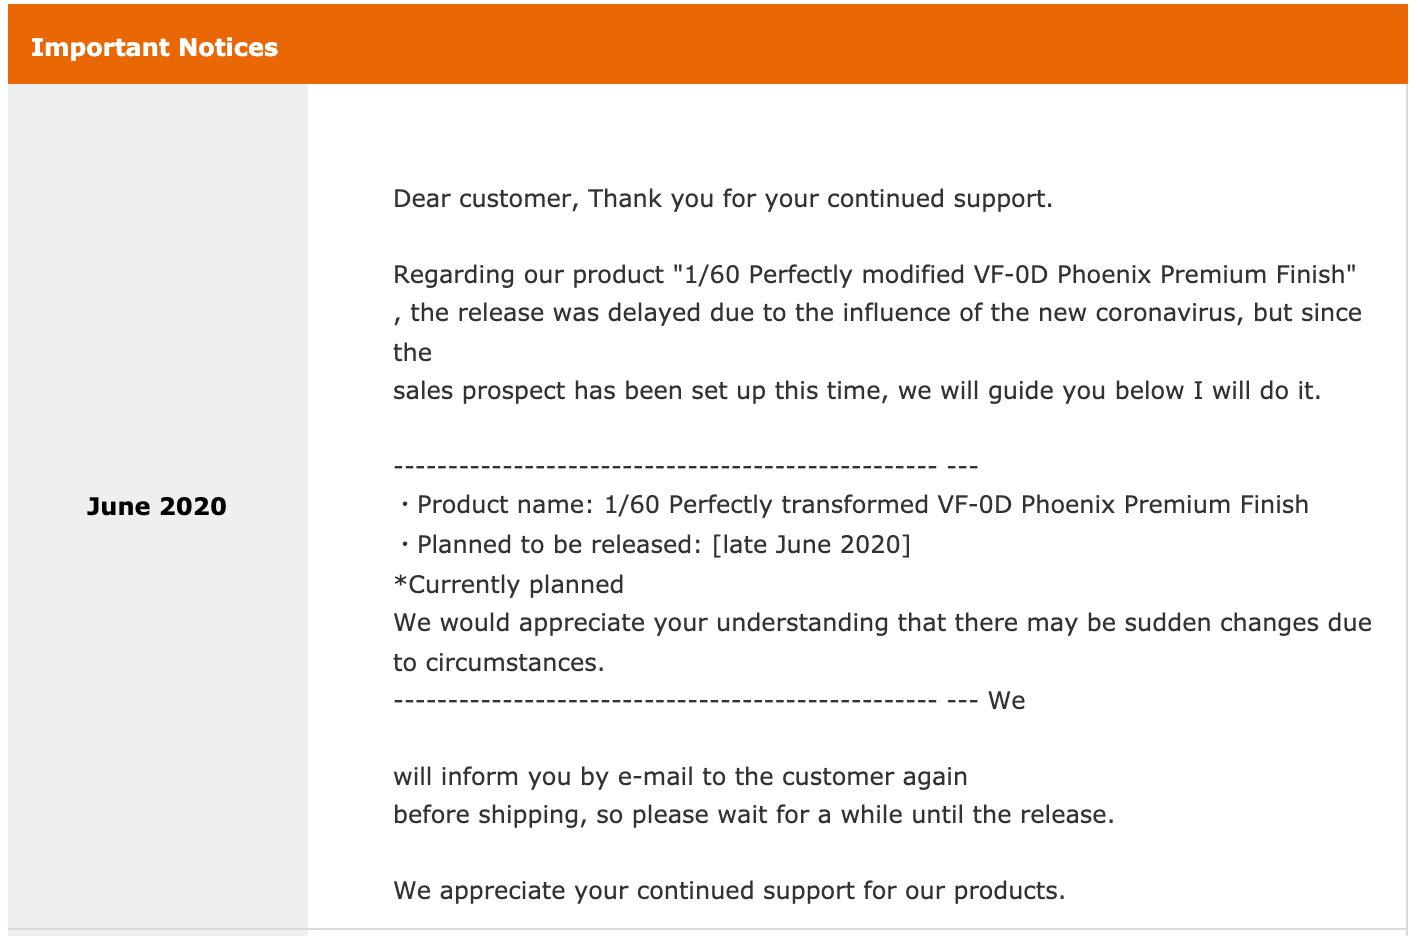The width and height of the screenshot is (1418, 936).
Task: Click the 'Product name' bullet line
Action: 853,505
